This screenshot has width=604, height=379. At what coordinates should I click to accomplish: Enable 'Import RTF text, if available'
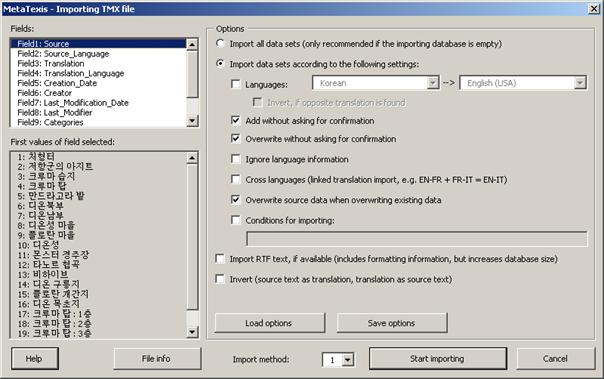(x=220, y=258)
